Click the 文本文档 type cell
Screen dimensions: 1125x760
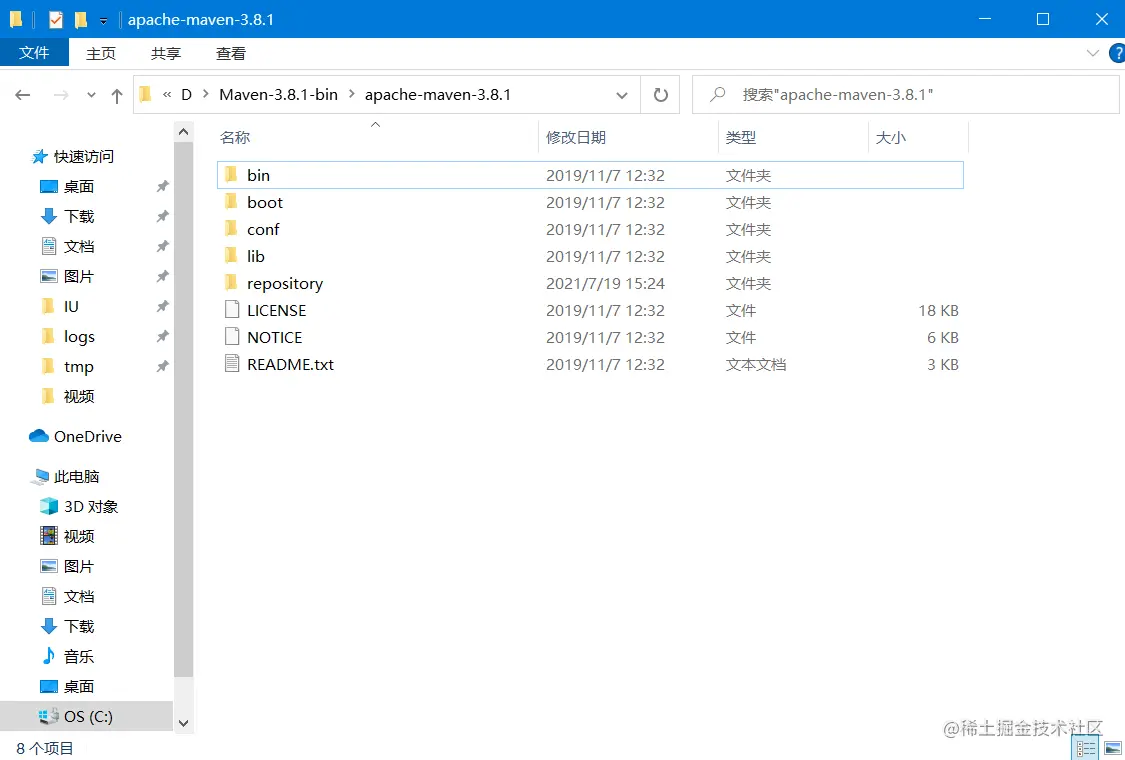point(756,365)
